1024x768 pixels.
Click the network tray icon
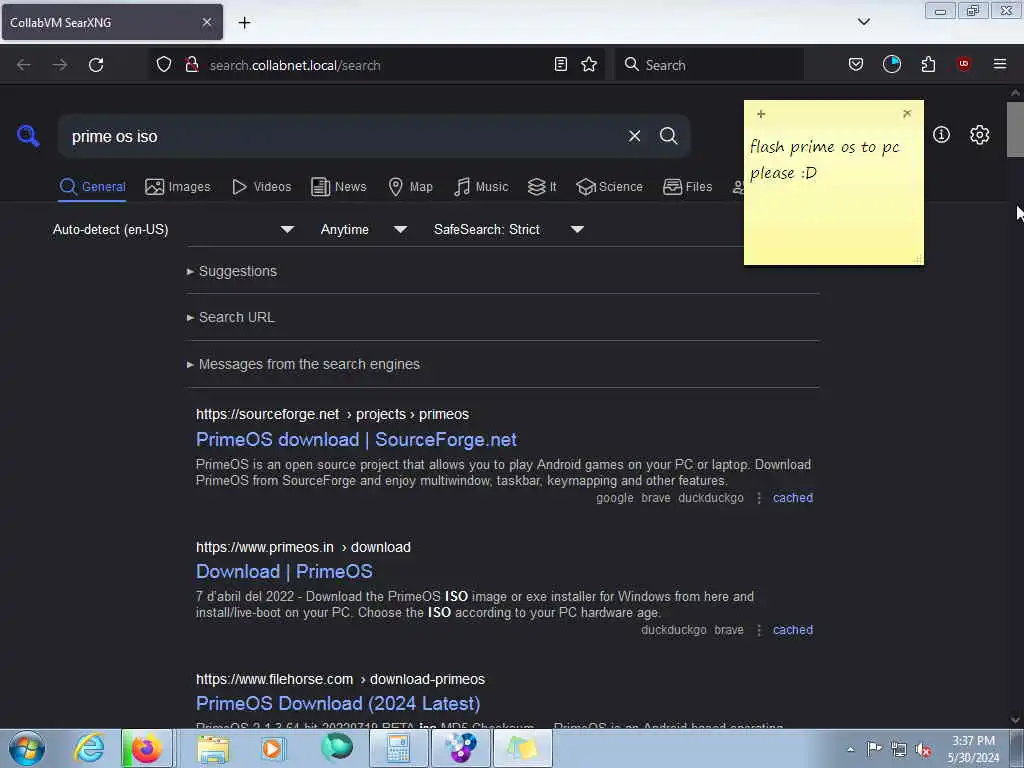pos(899,750)
